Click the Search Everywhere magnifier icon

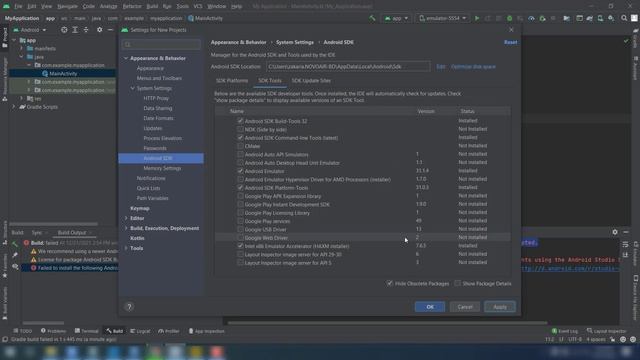[x=624, y=18]
